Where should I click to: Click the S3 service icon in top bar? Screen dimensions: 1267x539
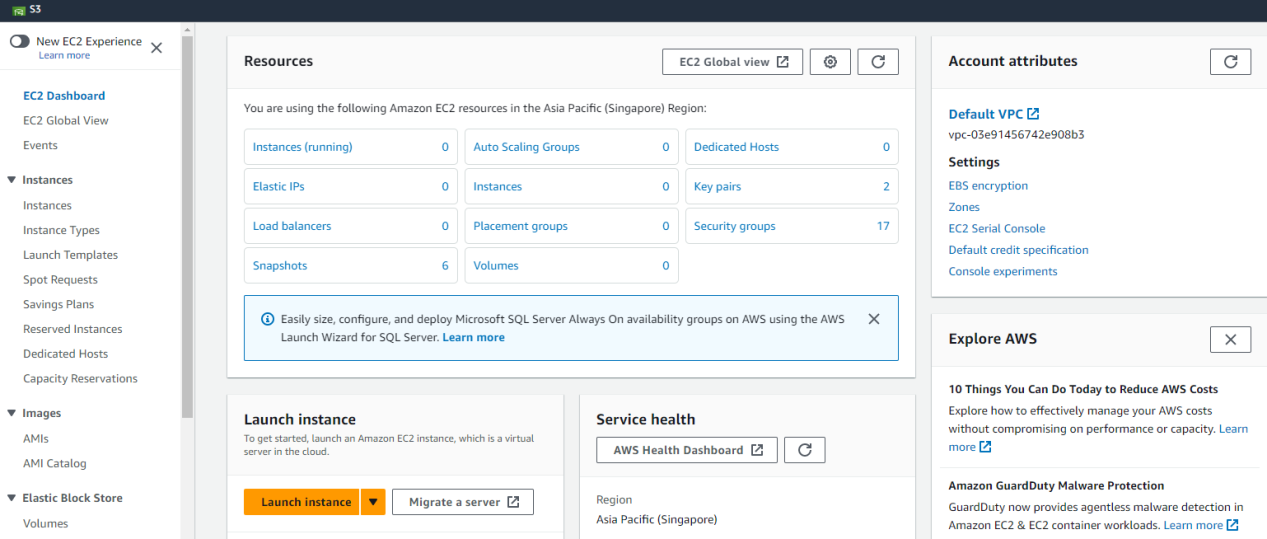click(x=20, y=10)
